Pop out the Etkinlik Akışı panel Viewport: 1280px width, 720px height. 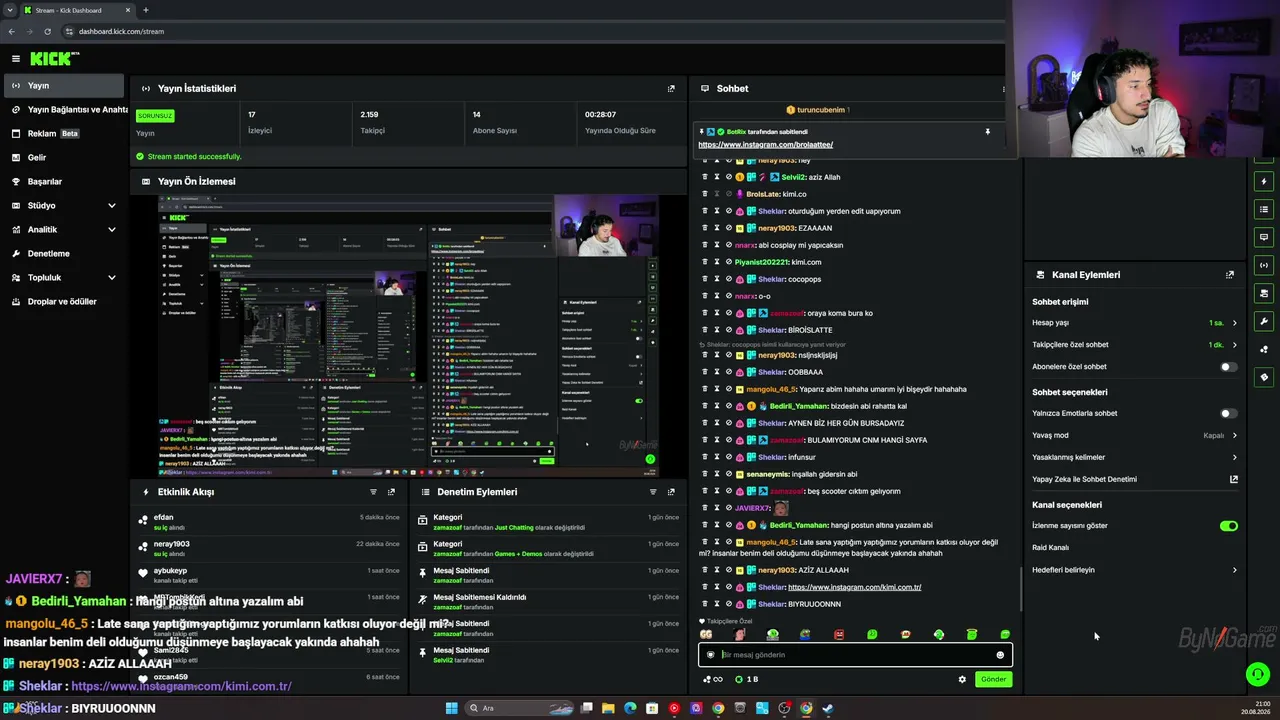(391, 492)
